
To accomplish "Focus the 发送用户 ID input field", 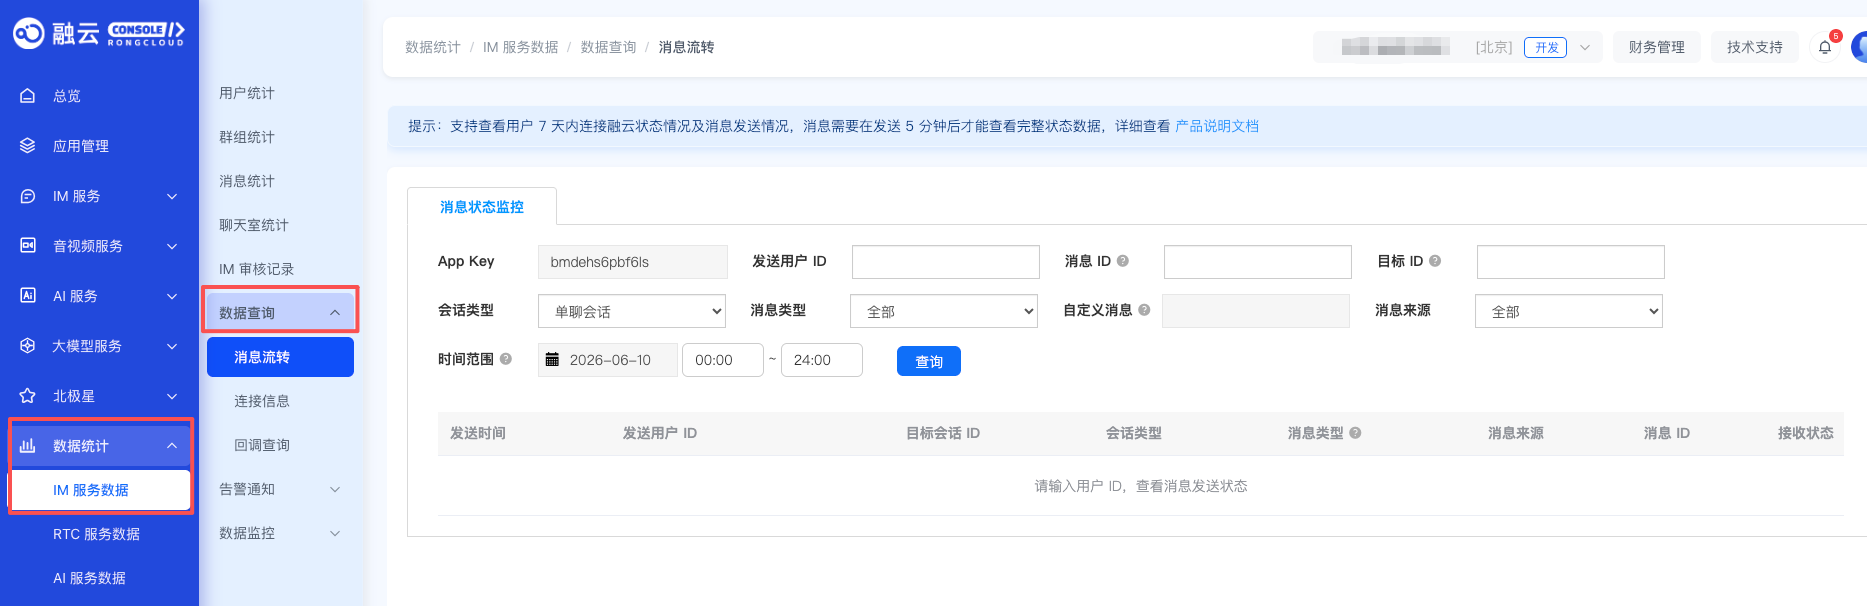I will pos(946,262).
